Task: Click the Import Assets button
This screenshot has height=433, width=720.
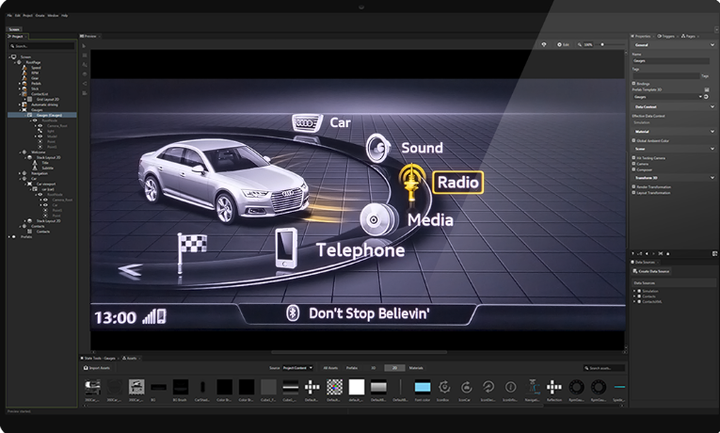Action: (98, 367)
